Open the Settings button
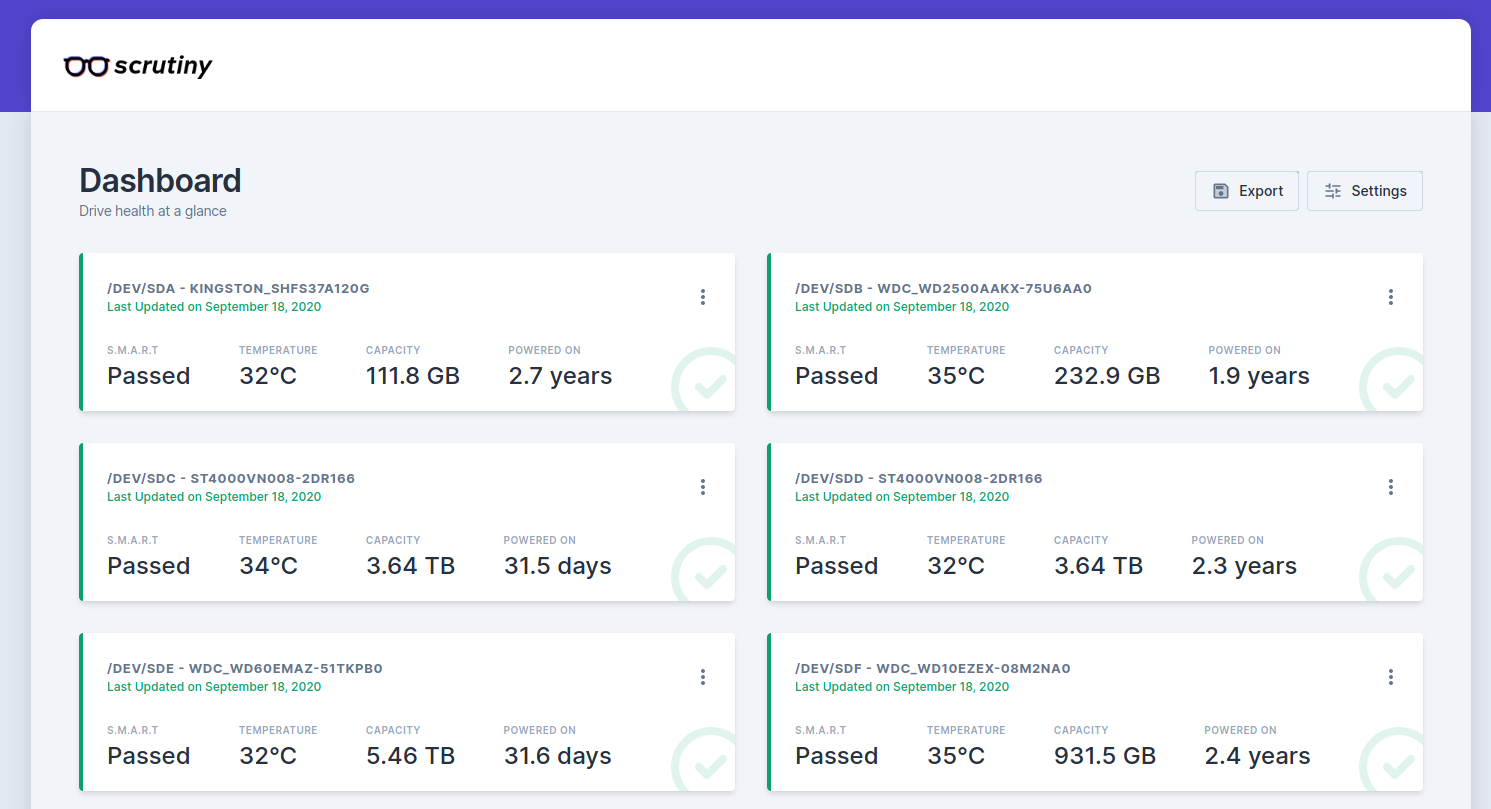The height and width of the screenshot is (809, 1491). point(1365,191)
